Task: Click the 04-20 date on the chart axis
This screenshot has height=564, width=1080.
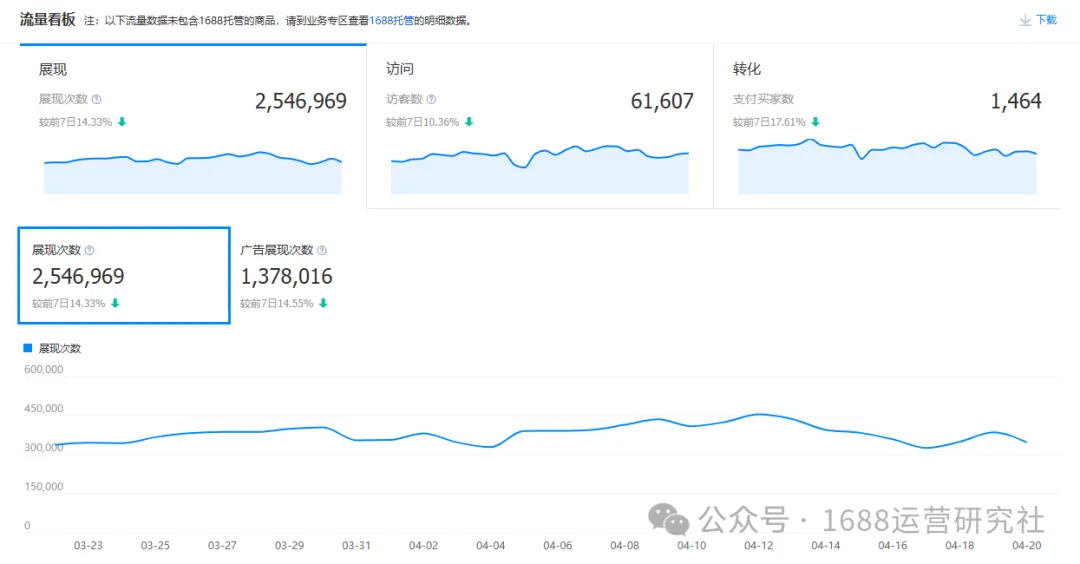Action: (1026, 545)
